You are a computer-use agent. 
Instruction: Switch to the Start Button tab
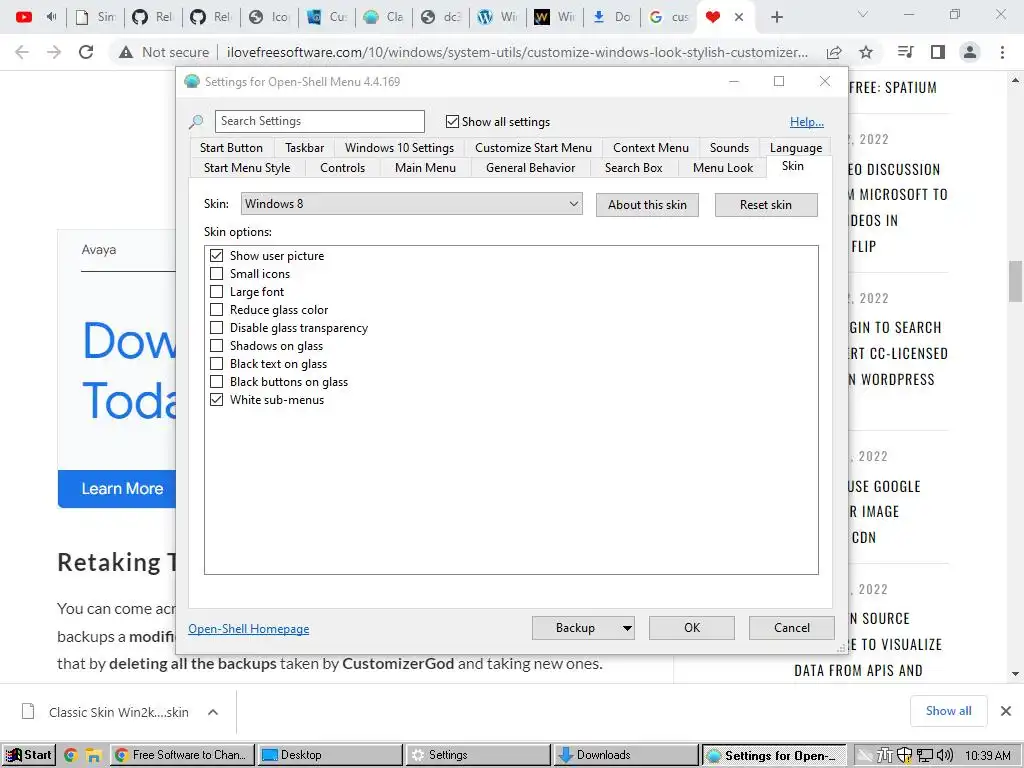tap(231, 148)
